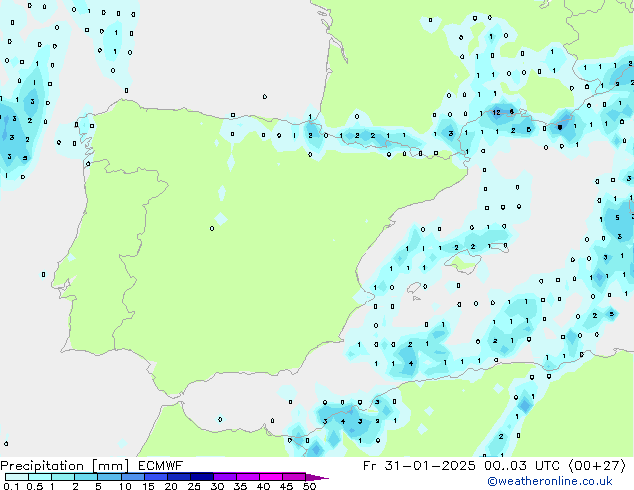Click the 'ECMWF' model label

161,466
